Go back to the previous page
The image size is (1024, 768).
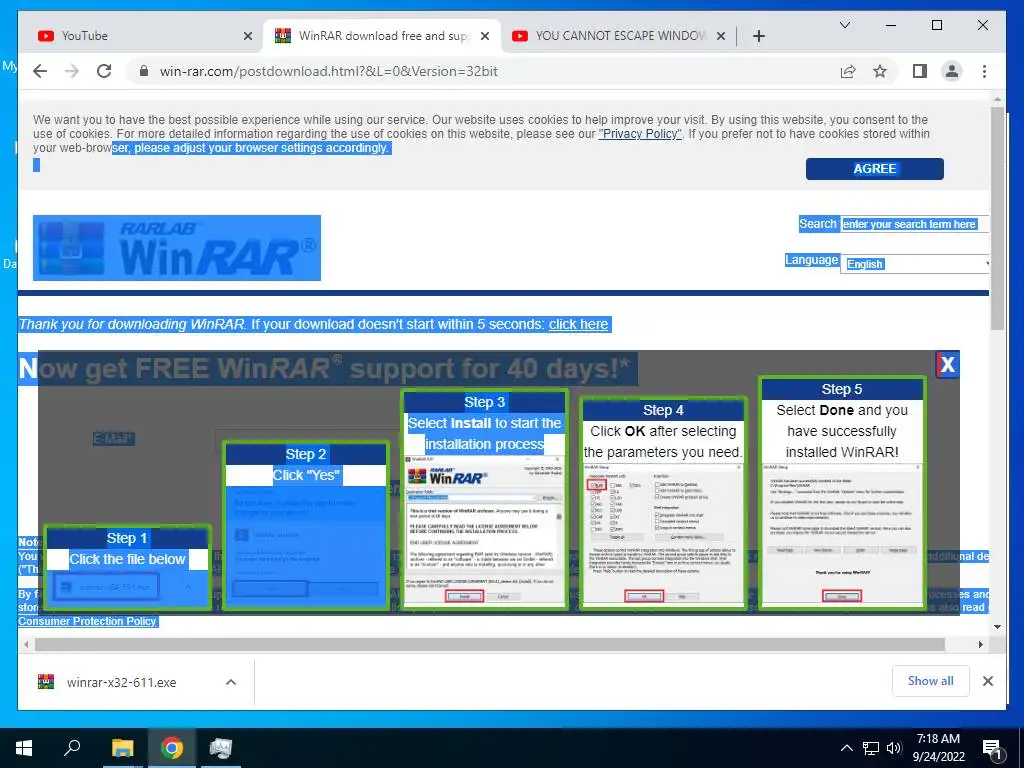(x=40, y=71)
